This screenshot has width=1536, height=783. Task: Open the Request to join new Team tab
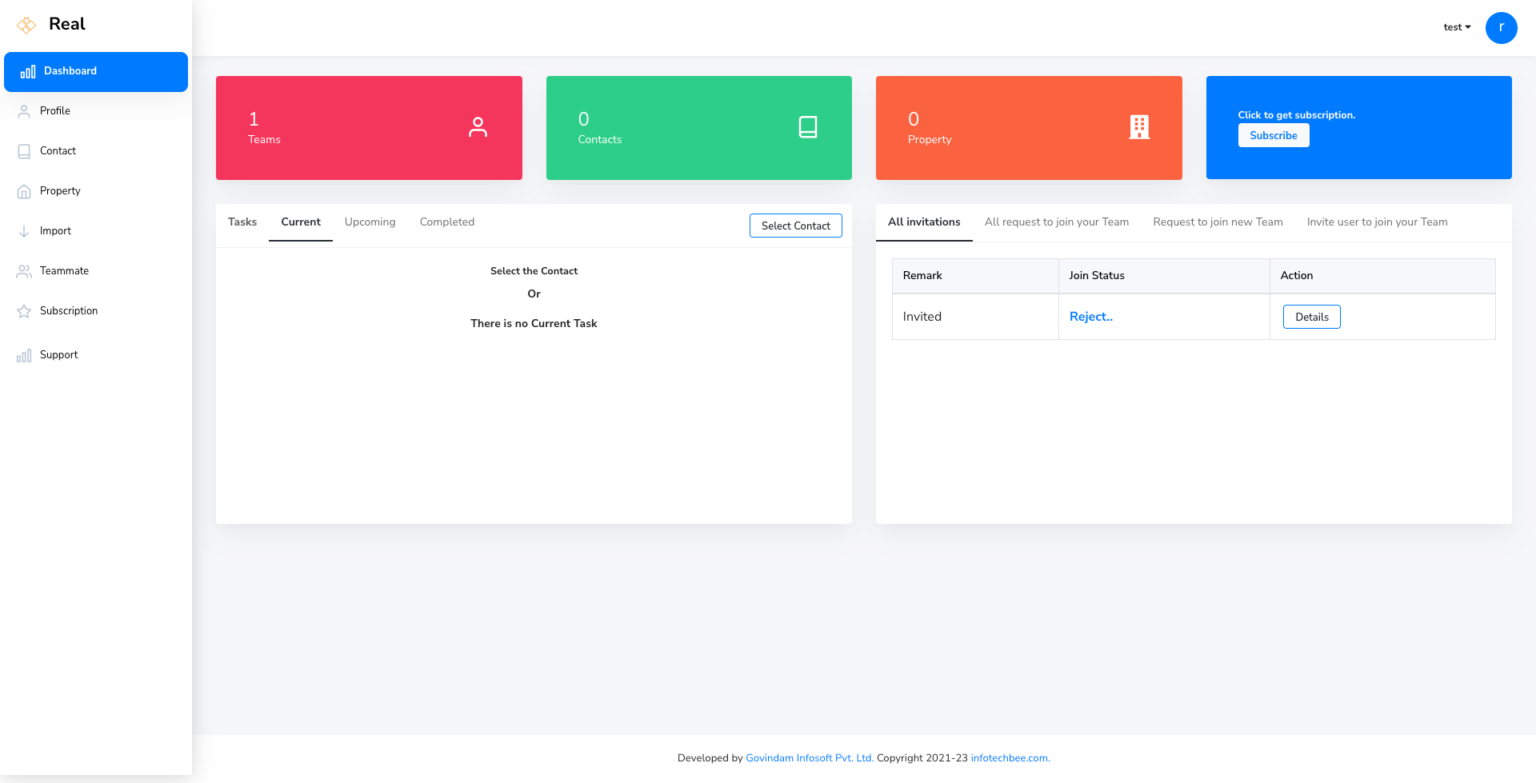[x=1217, y=222]
